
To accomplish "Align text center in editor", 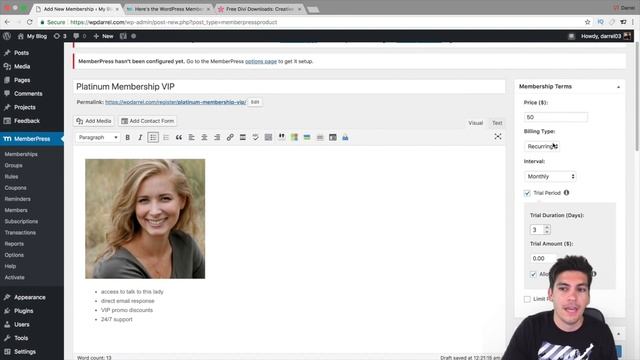I will click(x=204, y=138).
